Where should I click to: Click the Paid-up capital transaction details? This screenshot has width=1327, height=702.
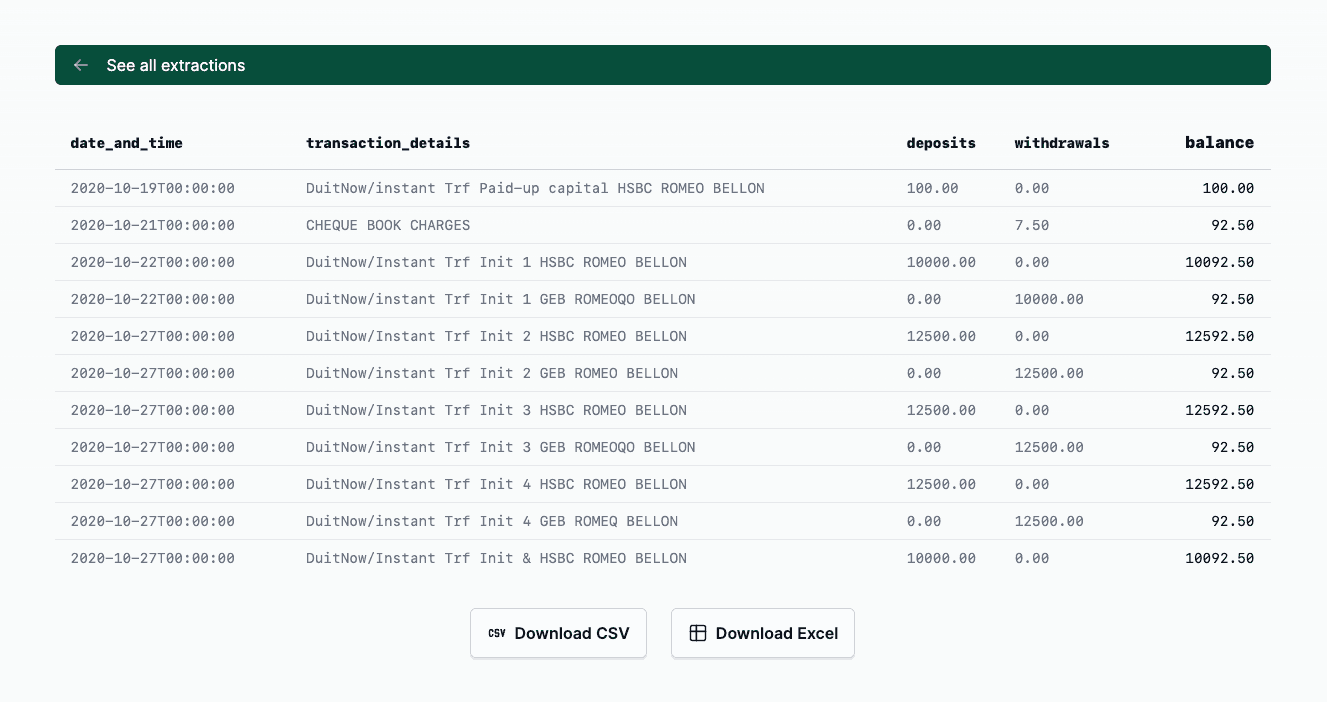coord(535,188)
